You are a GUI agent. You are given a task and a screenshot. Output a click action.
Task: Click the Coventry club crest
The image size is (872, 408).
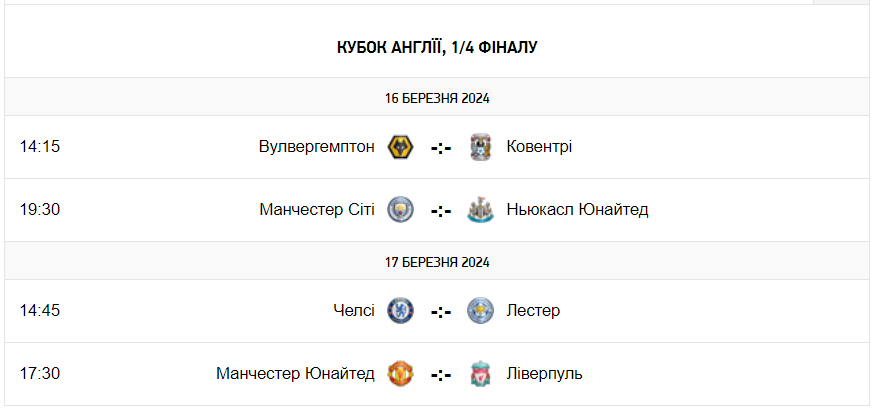(x=481, y=147)
